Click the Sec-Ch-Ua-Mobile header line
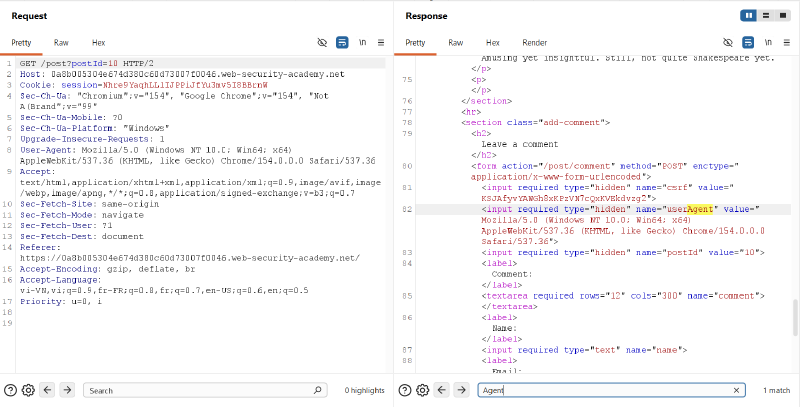The image size is (800, 407). [x=71, y=117]
